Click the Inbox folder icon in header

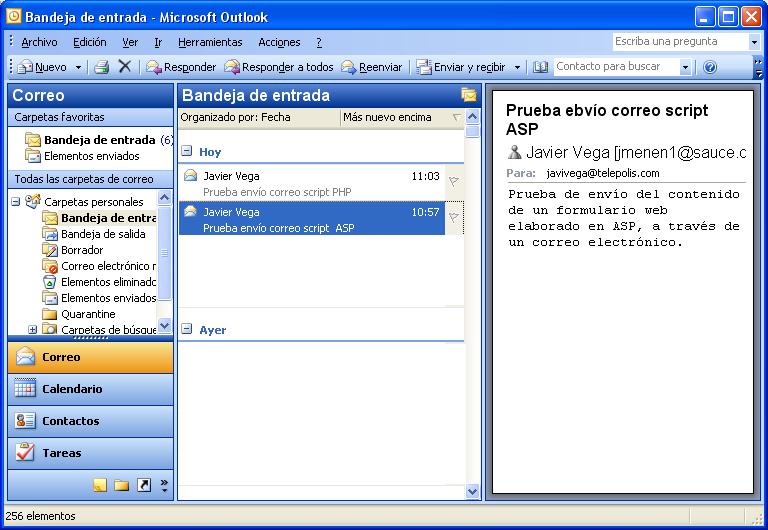pyautogui.click(x=468, y=95)
